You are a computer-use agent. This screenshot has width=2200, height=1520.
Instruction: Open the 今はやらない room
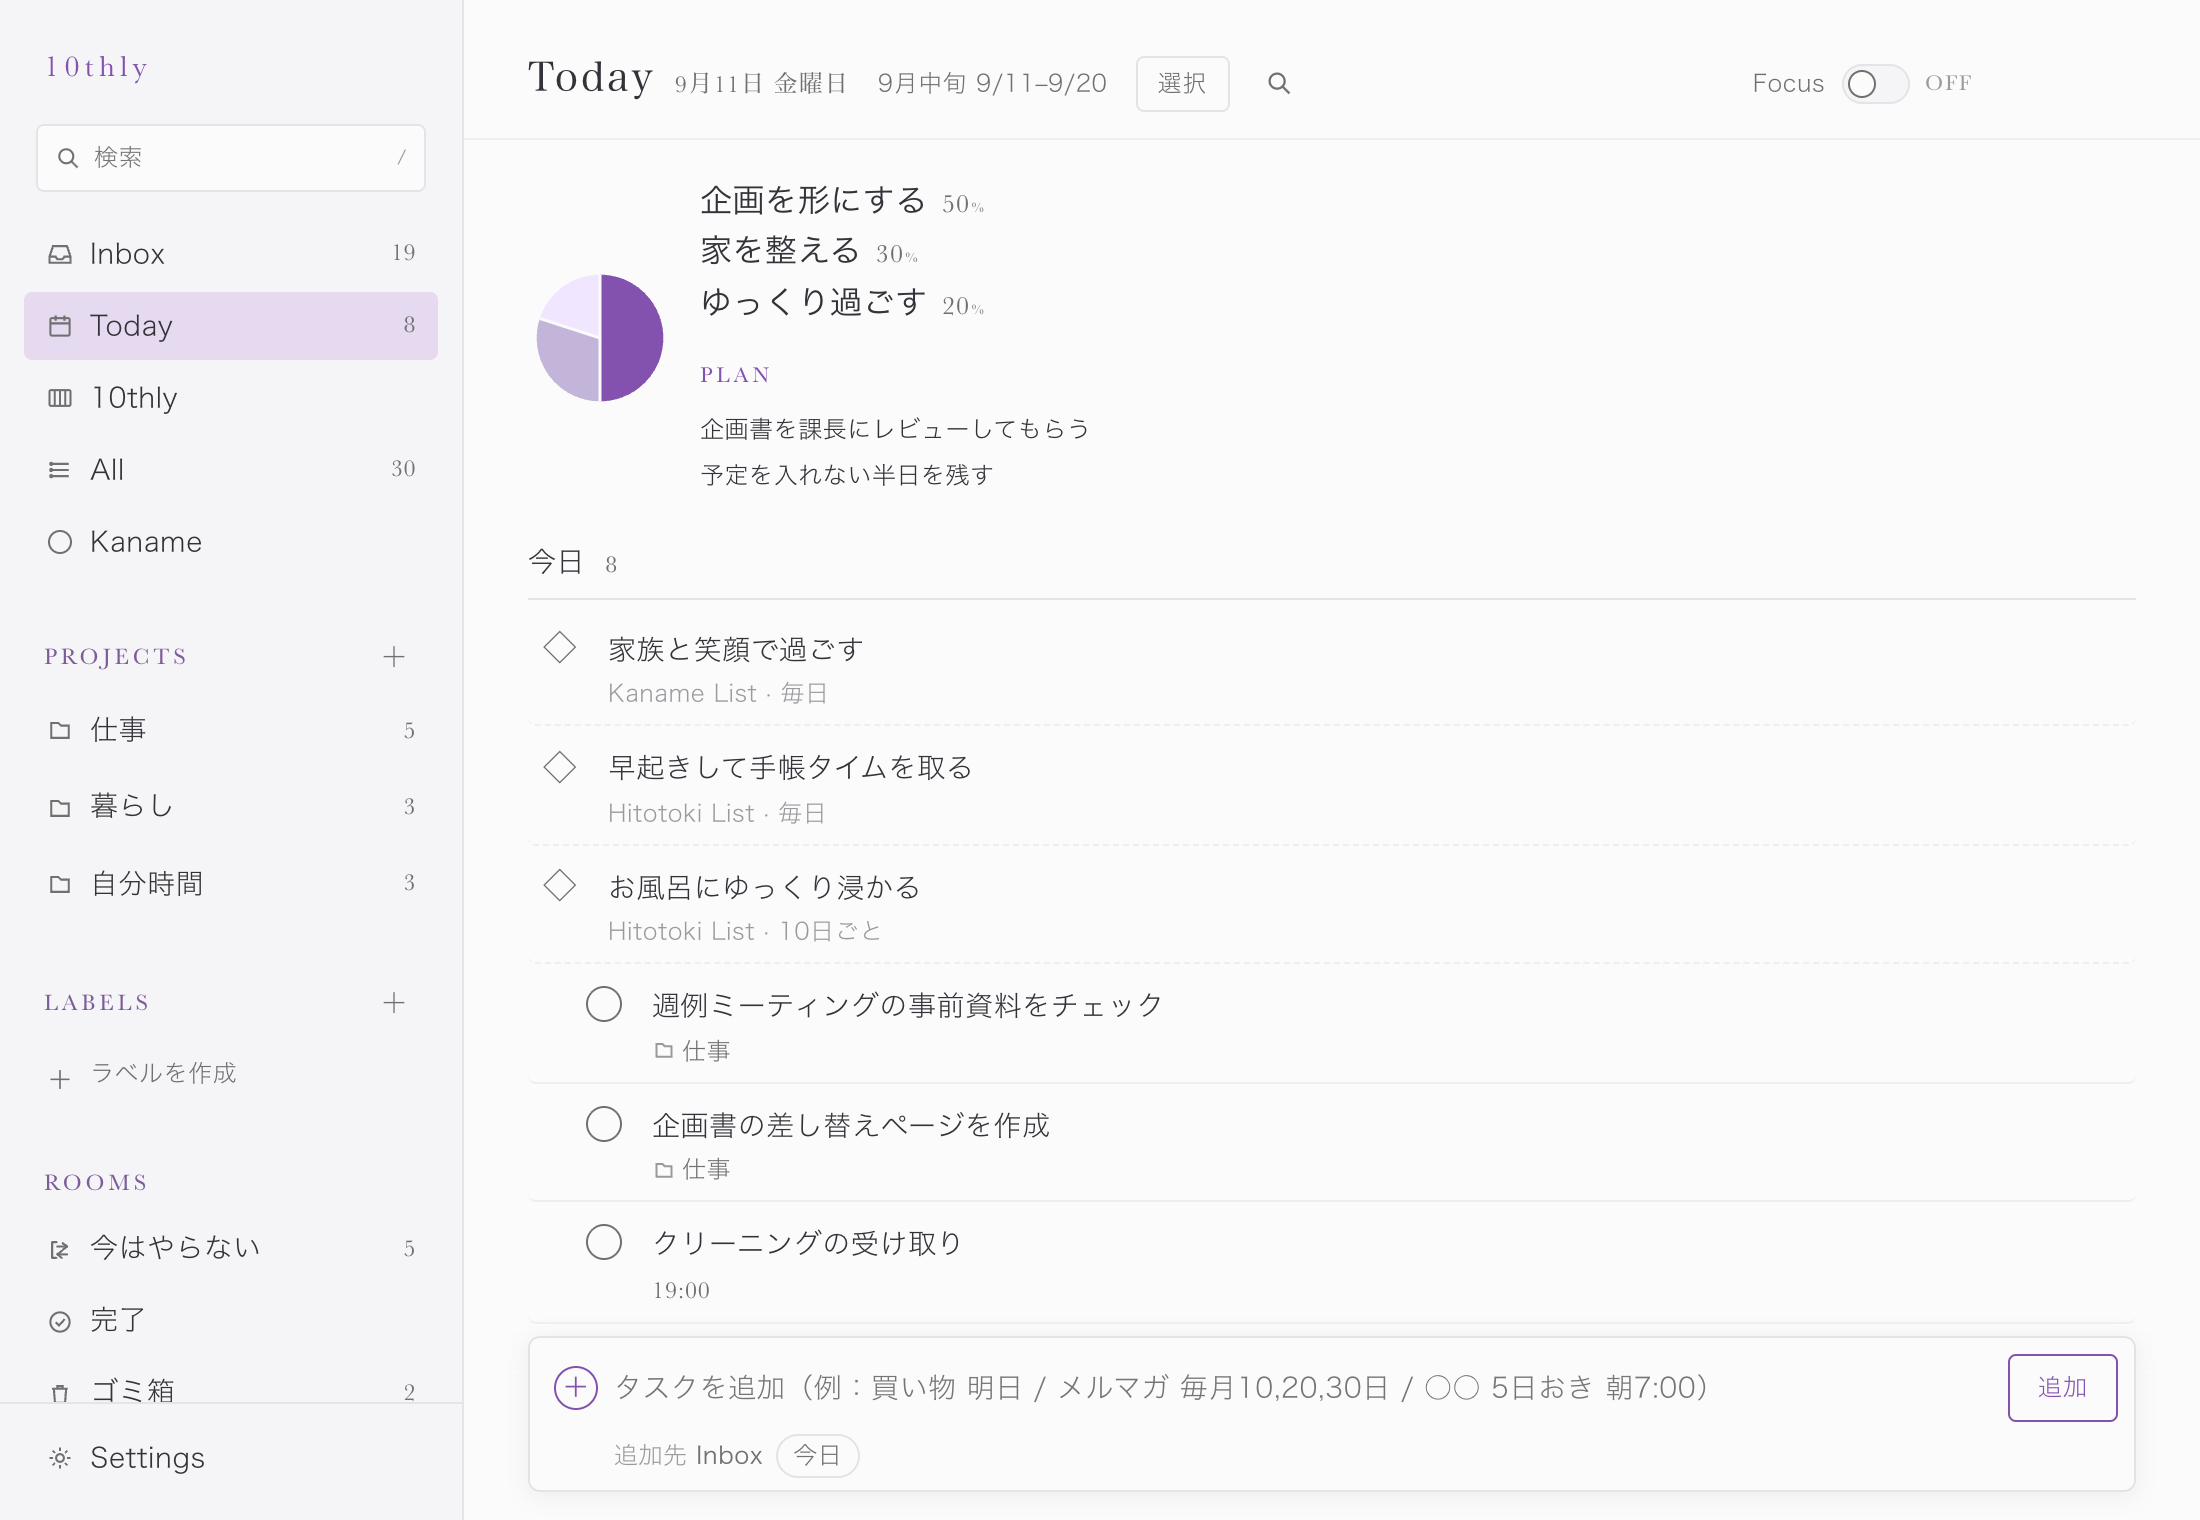click(x=231, y=1248)
